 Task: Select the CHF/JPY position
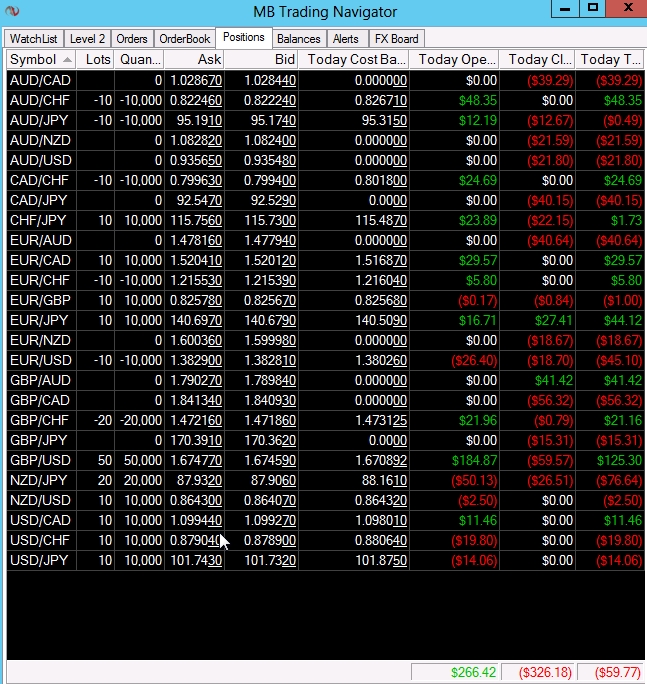coord(325,220)
